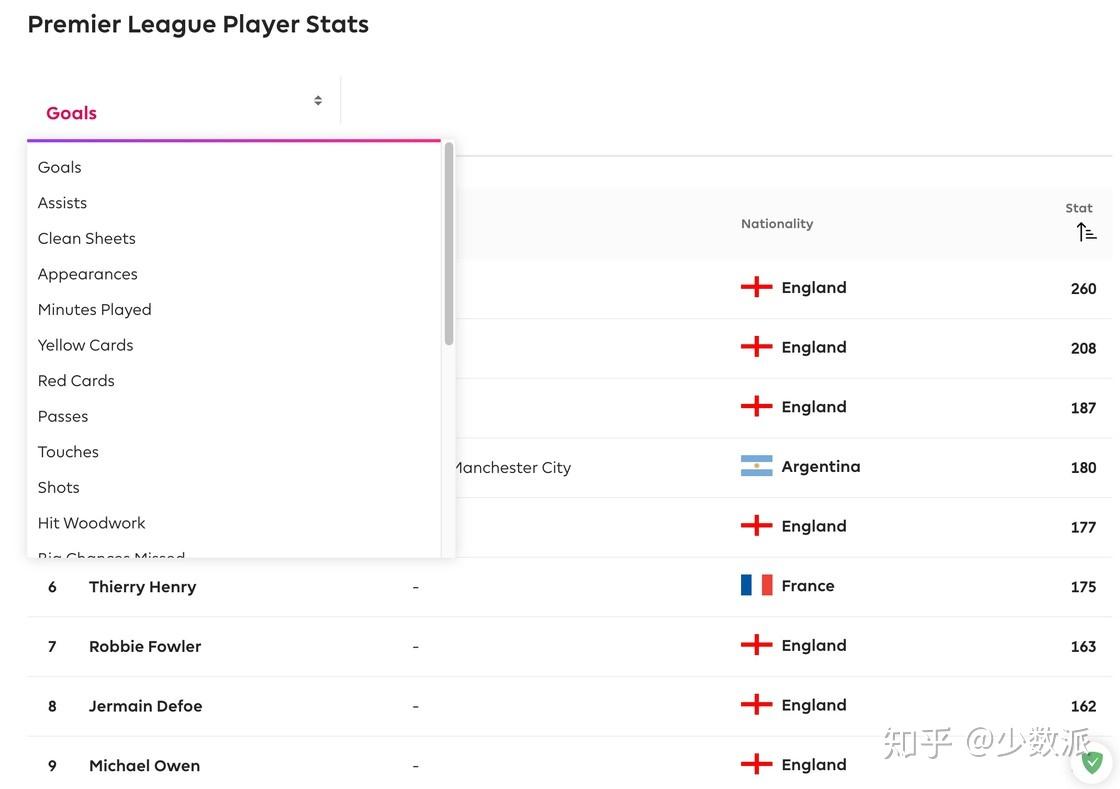Click the green shield badge icon
Image resolution: width=1120 pixels, height=789 pixels.
(x=1092, y=762)
